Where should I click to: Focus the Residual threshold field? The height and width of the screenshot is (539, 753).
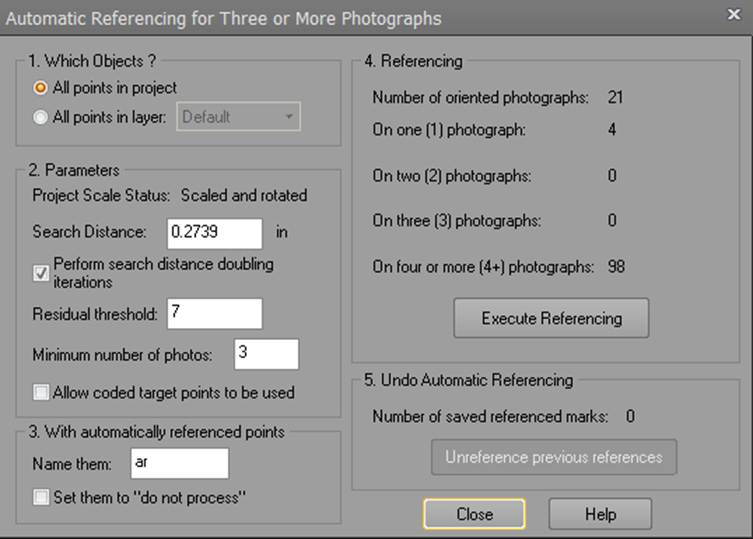coord(214,314)
